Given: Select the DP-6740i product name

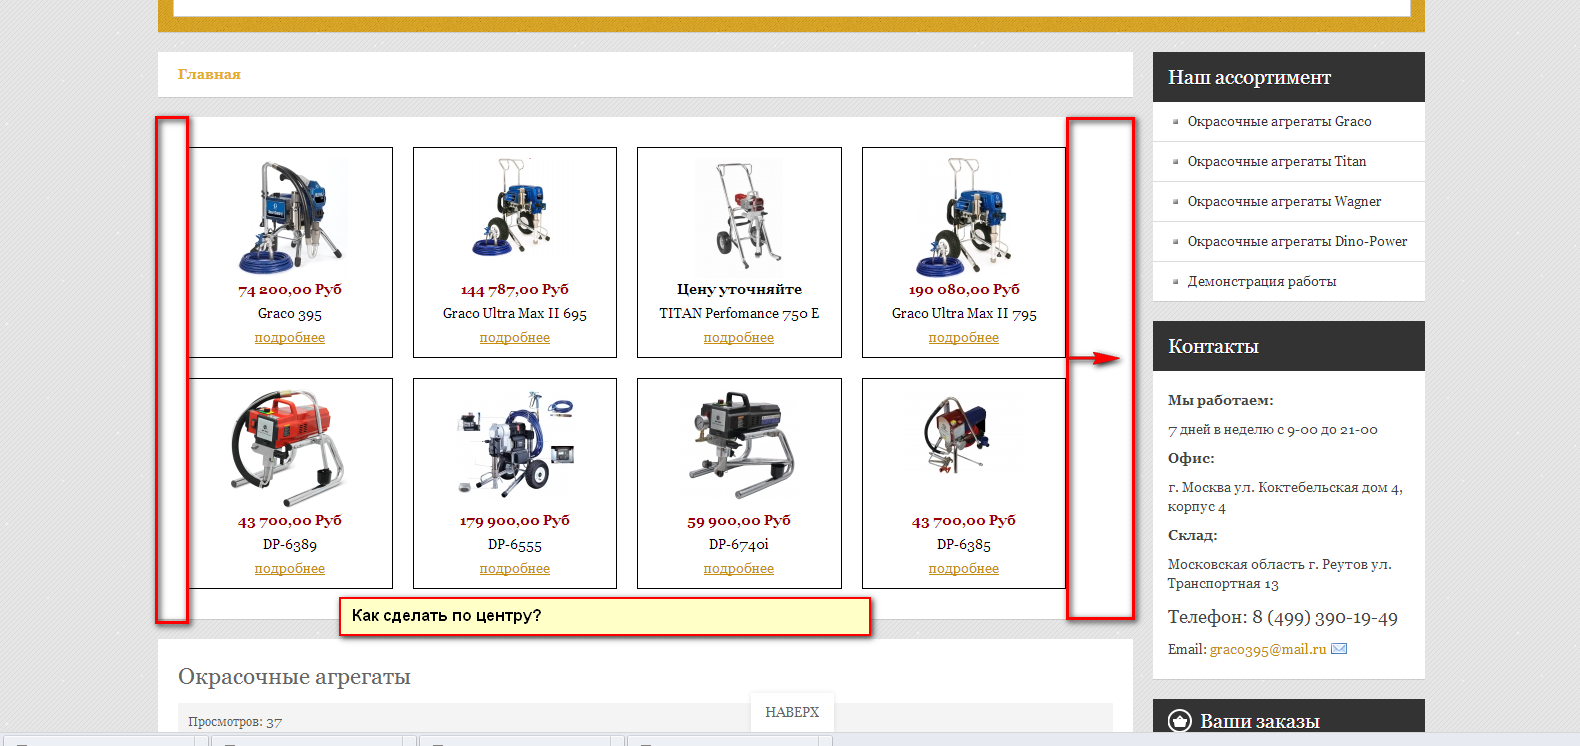Looking at the screenshot, I should (739, 545).
